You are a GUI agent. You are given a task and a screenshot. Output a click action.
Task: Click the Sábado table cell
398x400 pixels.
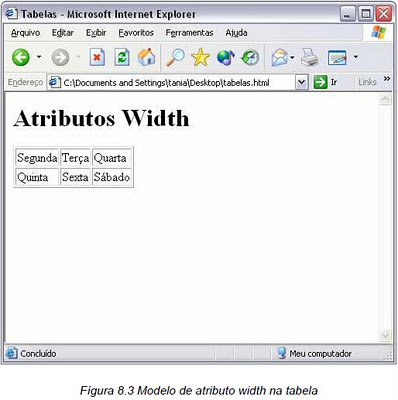112,177
